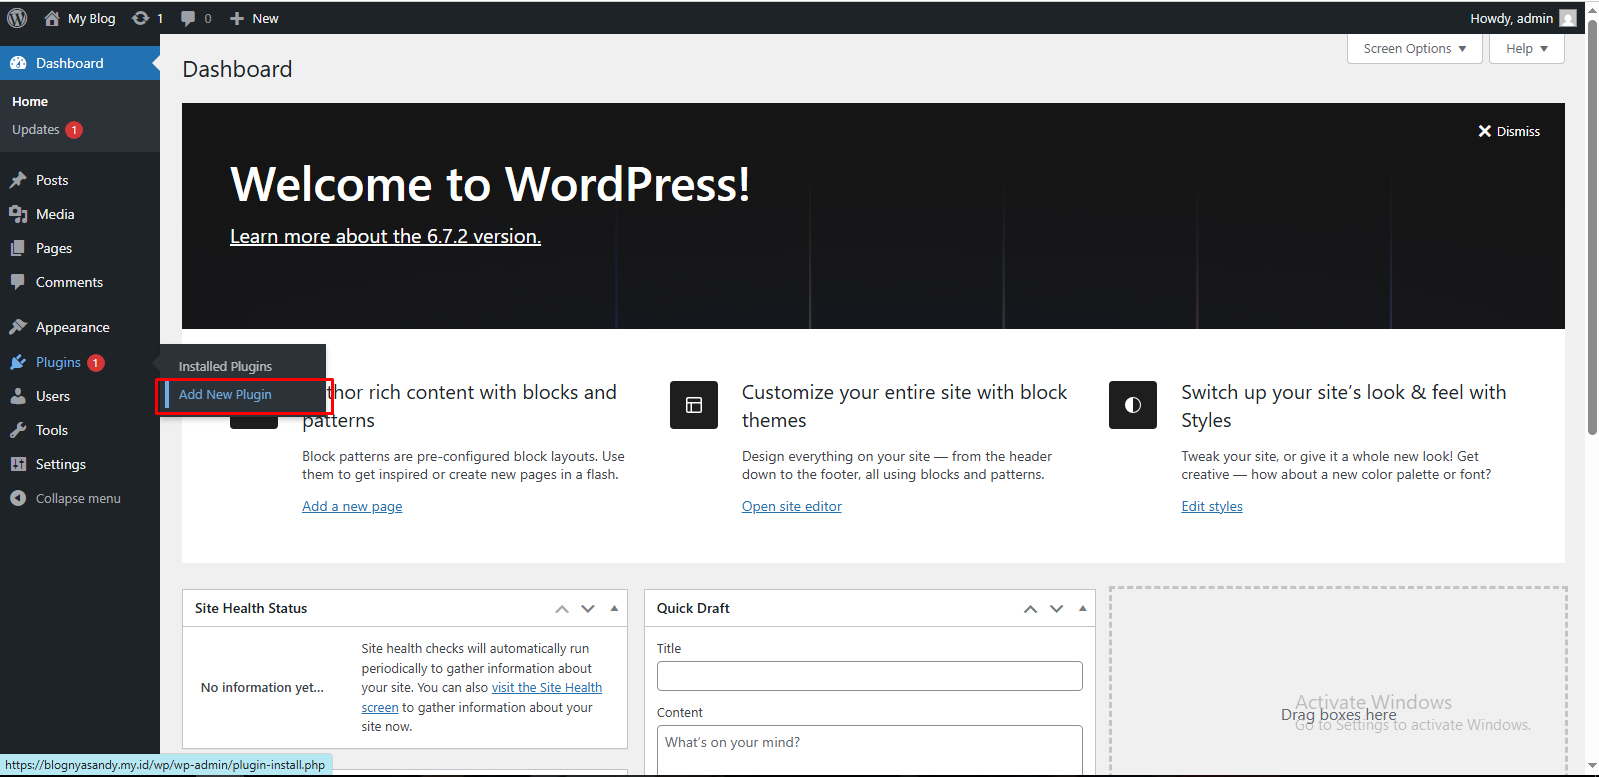The width and height of the screenshot is (1599, 777).
Task: Click the page vertical scrollbar thumb
Action: [1592, 228]
